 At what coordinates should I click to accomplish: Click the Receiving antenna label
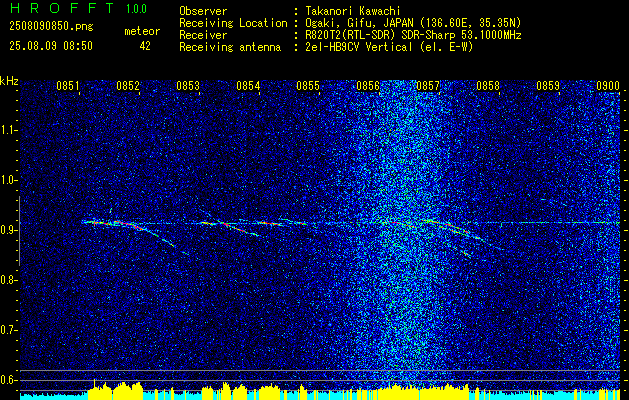pos(230,47)
